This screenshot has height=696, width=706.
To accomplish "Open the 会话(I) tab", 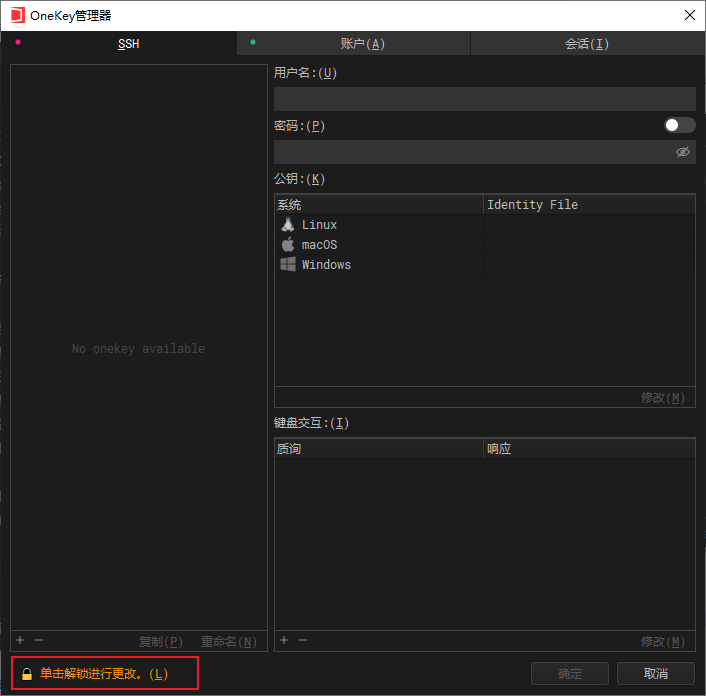I will pos(587,44).
